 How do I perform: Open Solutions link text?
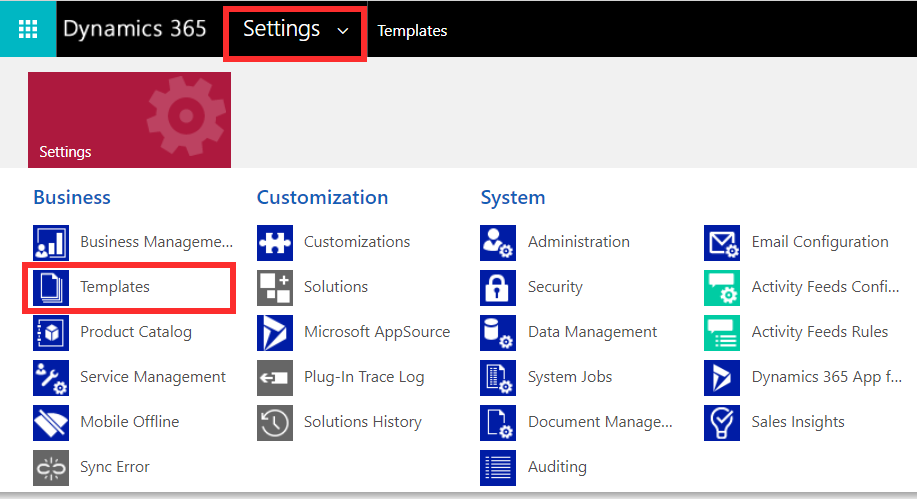[x=336, y=286]
